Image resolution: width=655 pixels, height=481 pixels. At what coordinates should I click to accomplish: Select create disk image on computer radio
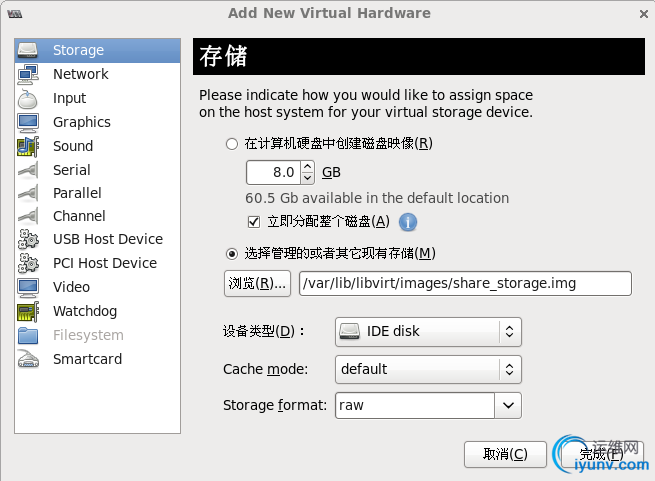(x=233, y=144)
